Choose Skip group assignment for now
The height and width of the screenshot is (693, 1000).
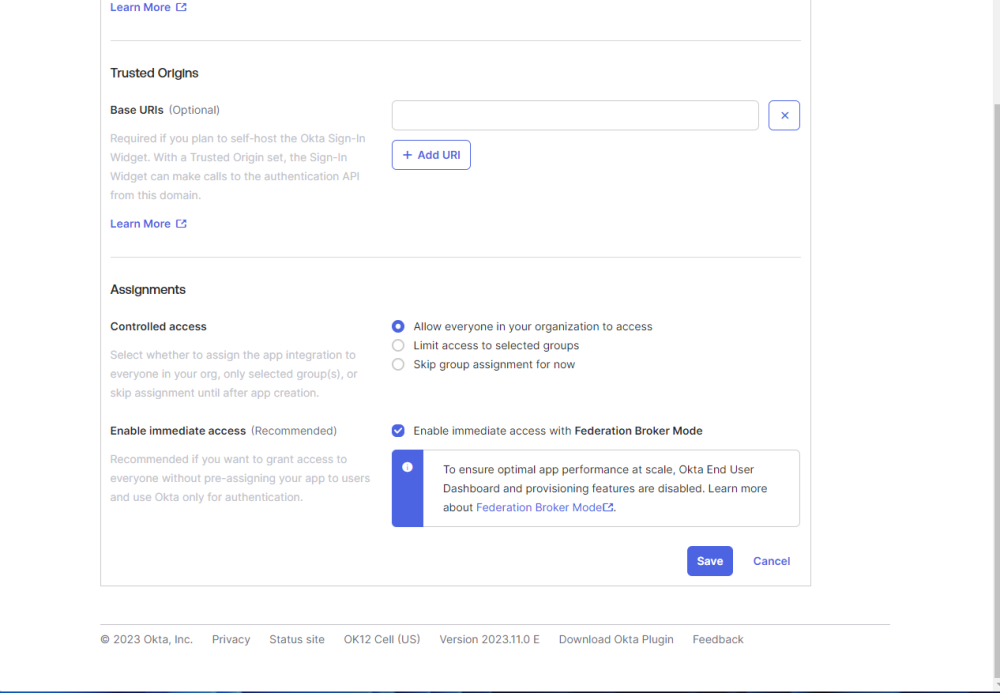[398, 365]
